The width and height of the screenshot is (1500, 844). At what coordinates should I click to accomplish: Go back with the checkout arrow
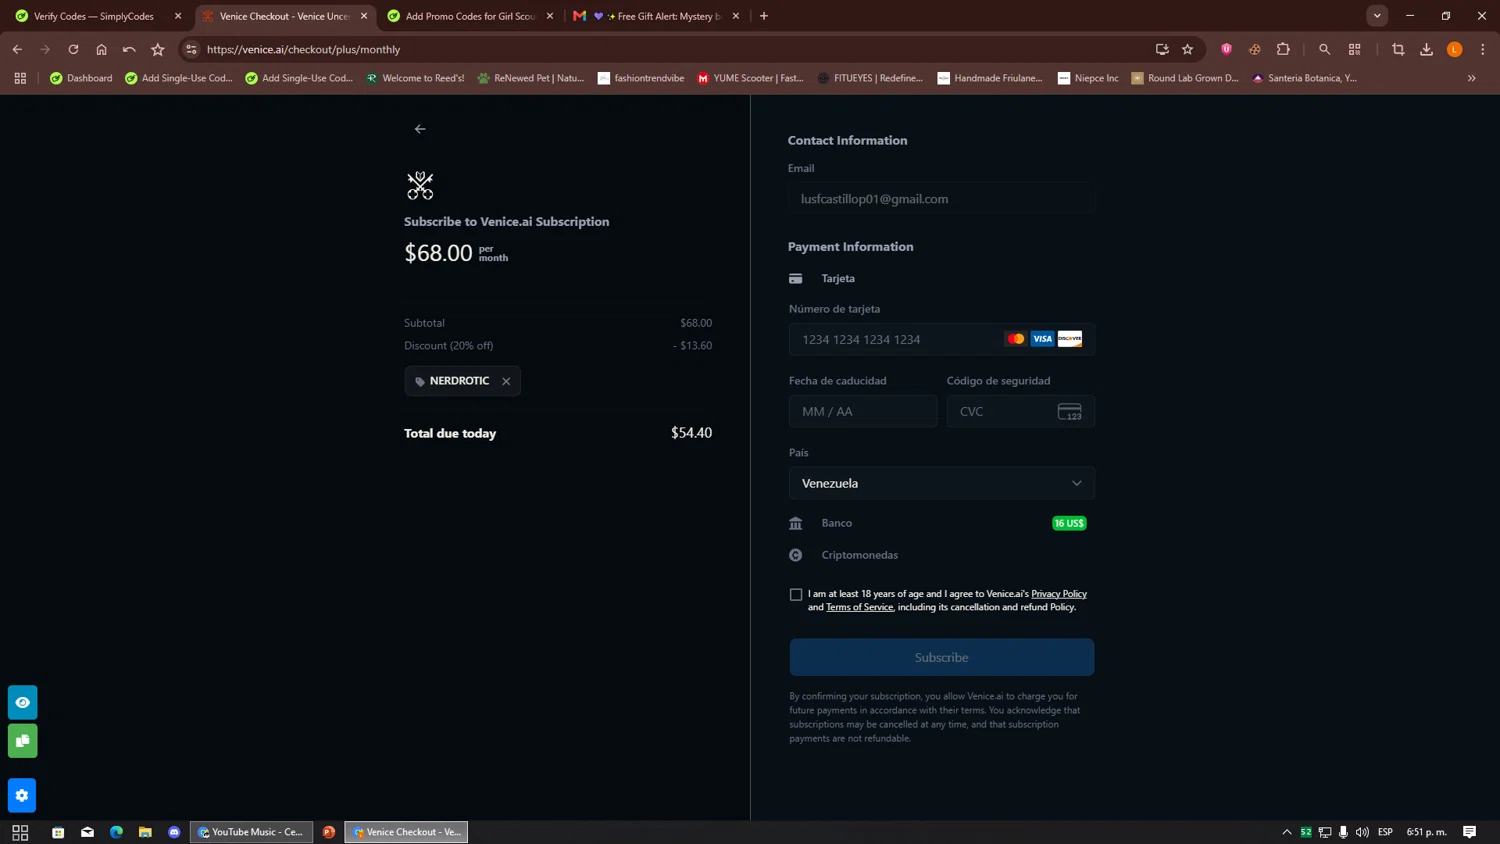pyautogui.click(x=420, y=129)
